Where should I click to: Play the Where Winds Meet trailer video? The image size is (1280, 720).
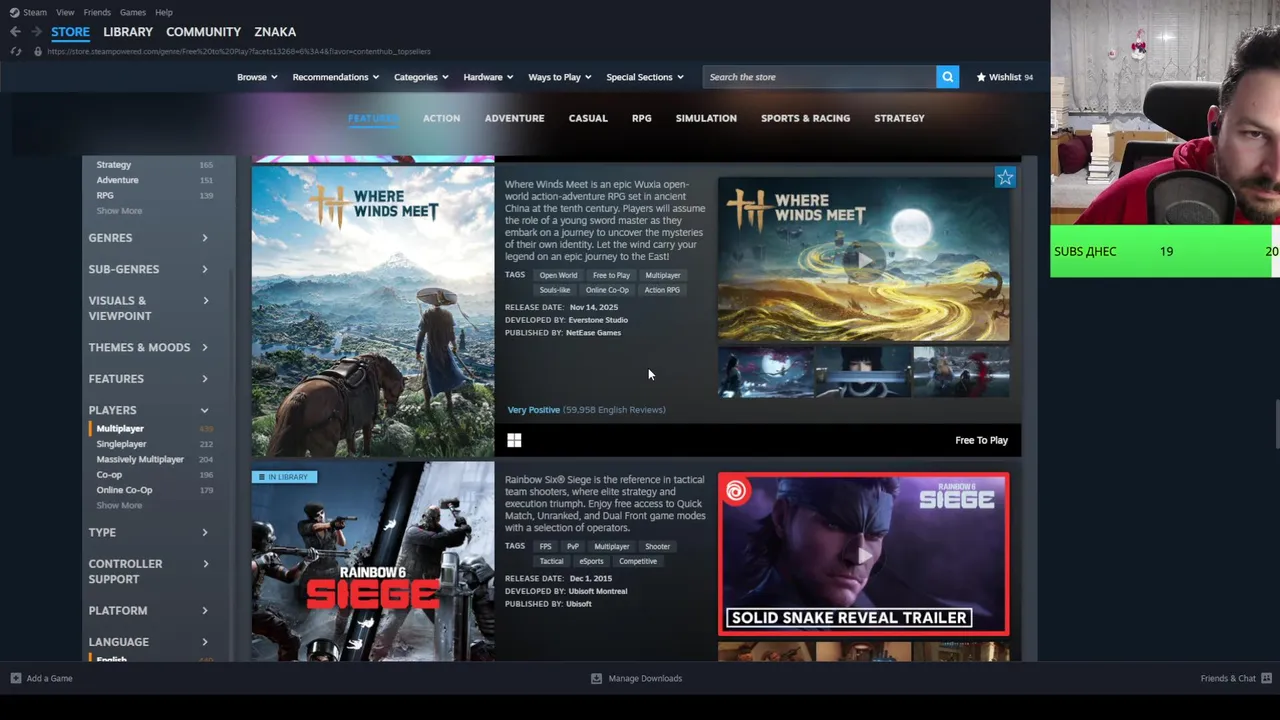pyautogui.click(x=863, y=260)
